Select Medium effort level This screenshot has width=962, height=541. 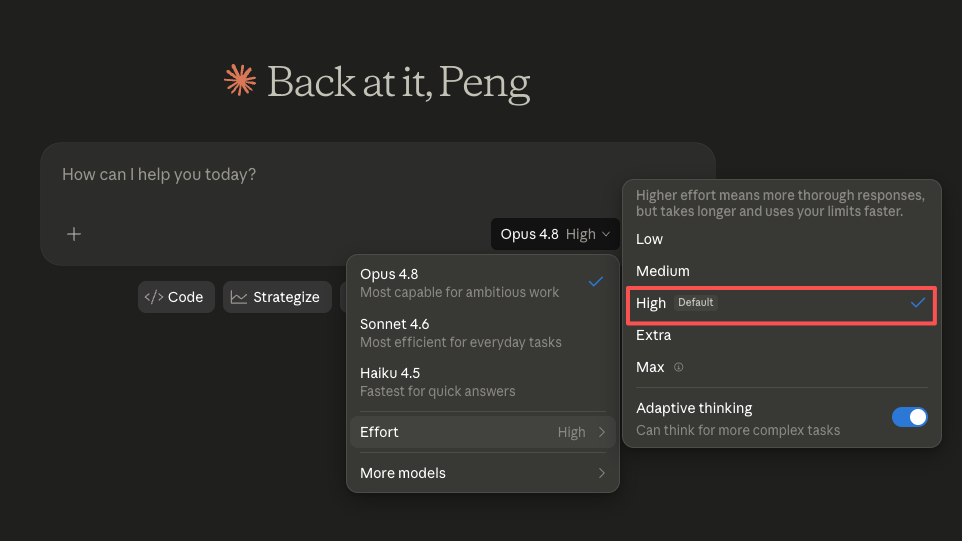781,271
